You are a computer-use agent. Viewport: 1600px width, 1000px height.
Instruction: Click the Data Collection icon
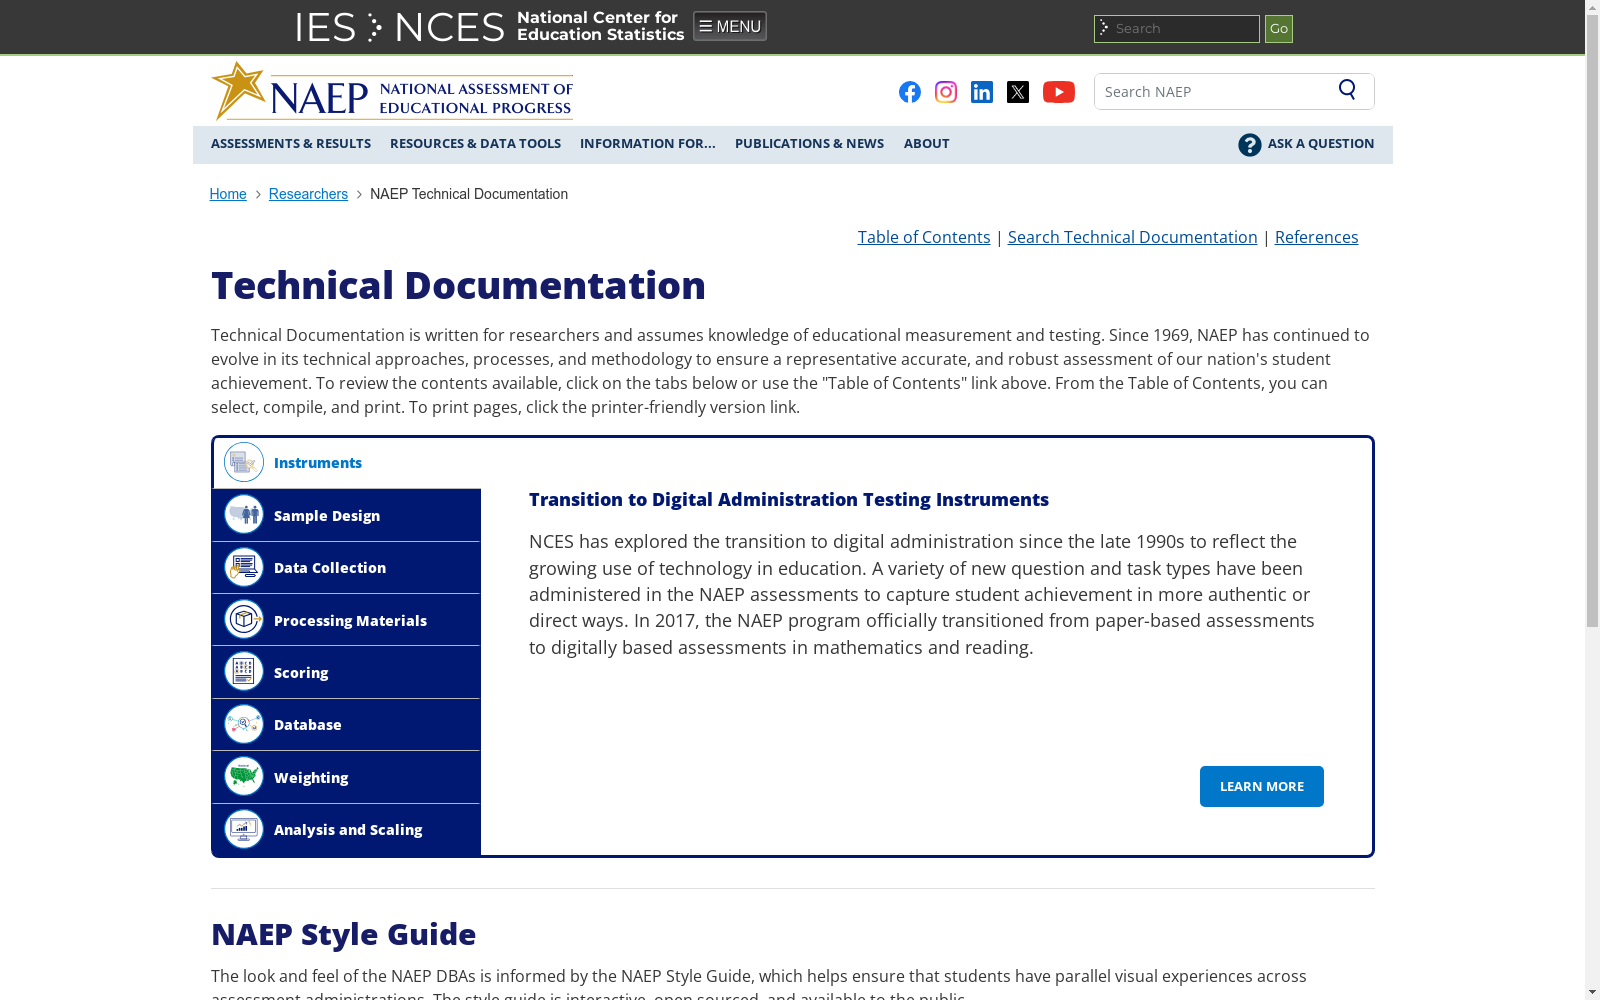[x=244, y=567]
